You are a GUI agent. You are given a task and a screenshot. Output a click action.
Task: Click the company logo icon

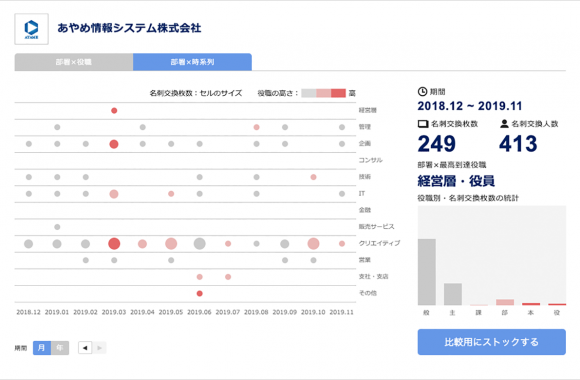(x=31, y=29)
